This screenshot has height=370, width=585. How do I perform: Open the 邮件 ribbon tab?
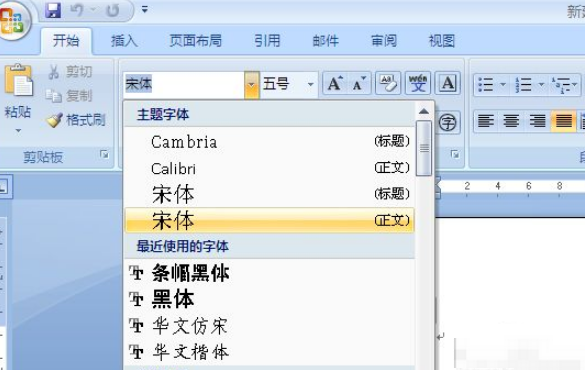click(326, 41)
